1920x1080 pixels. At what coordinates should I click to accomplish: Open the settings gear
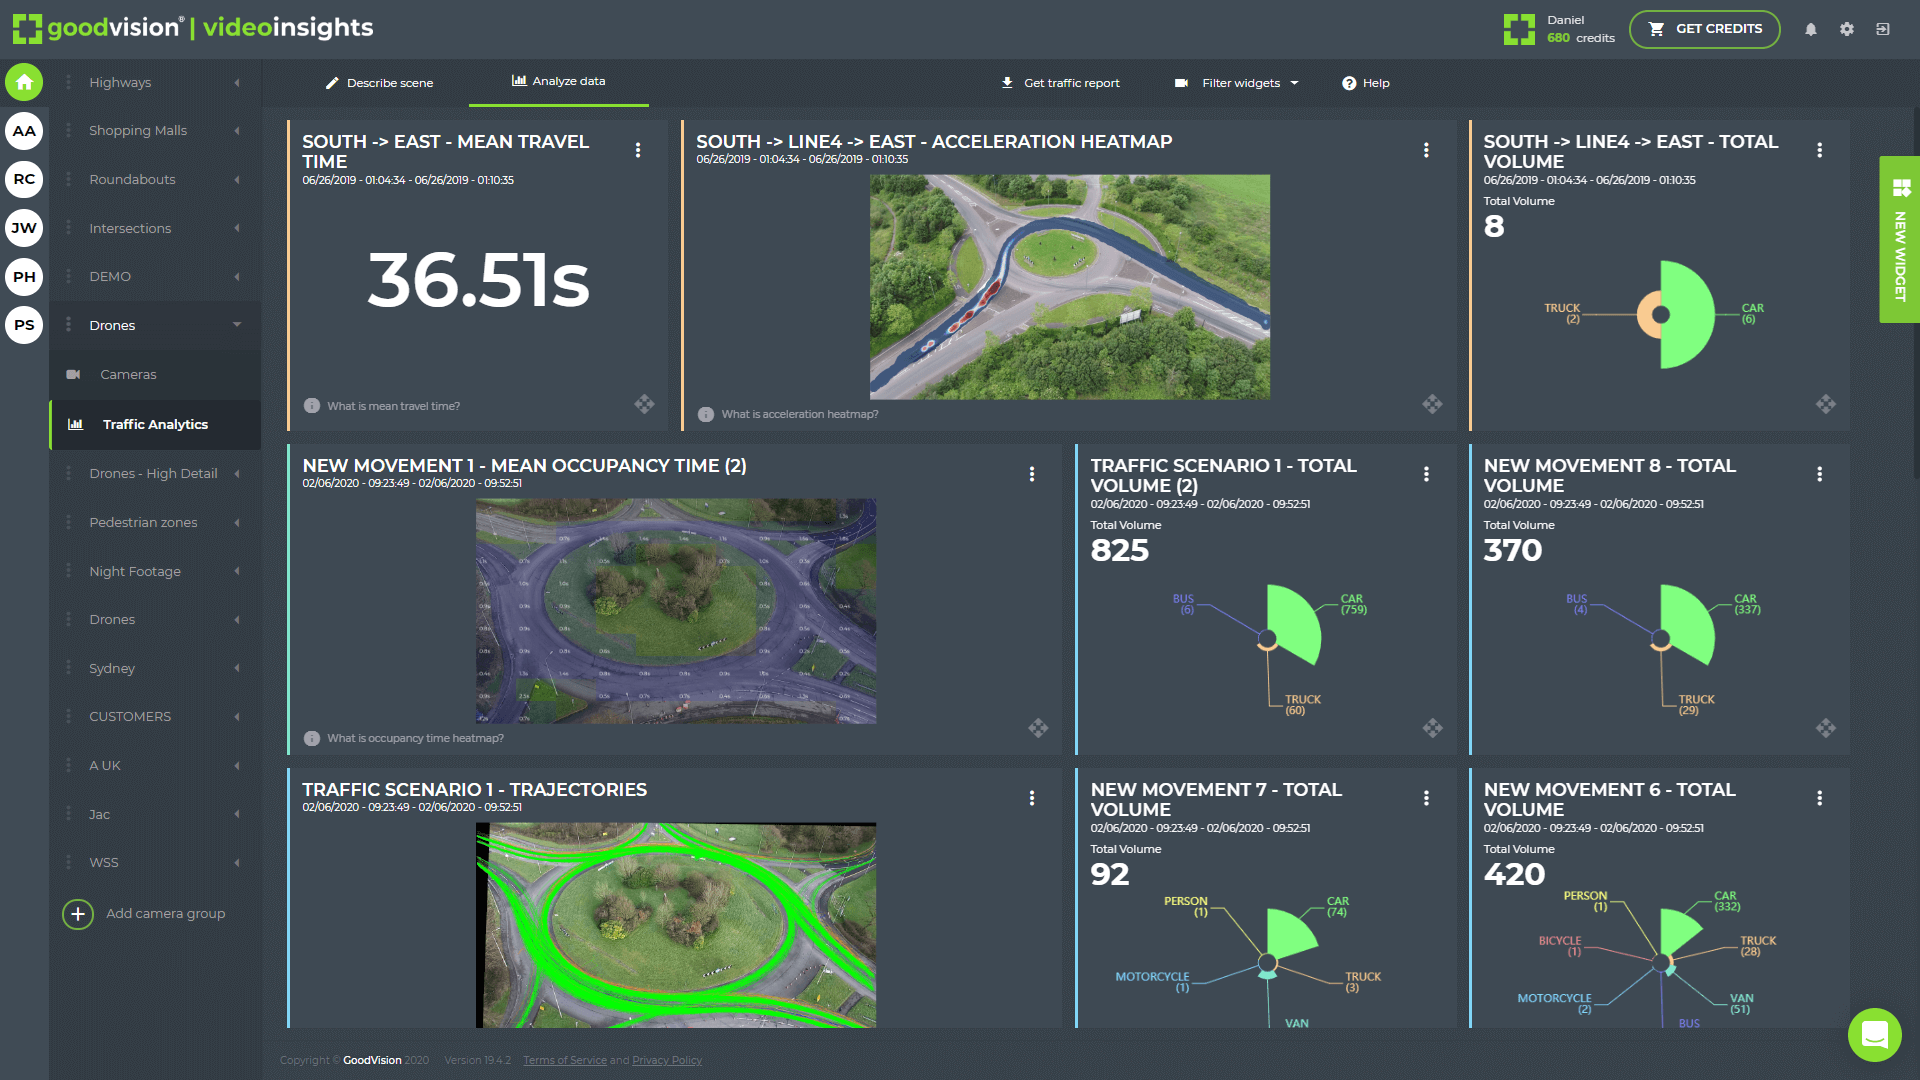1847,29
